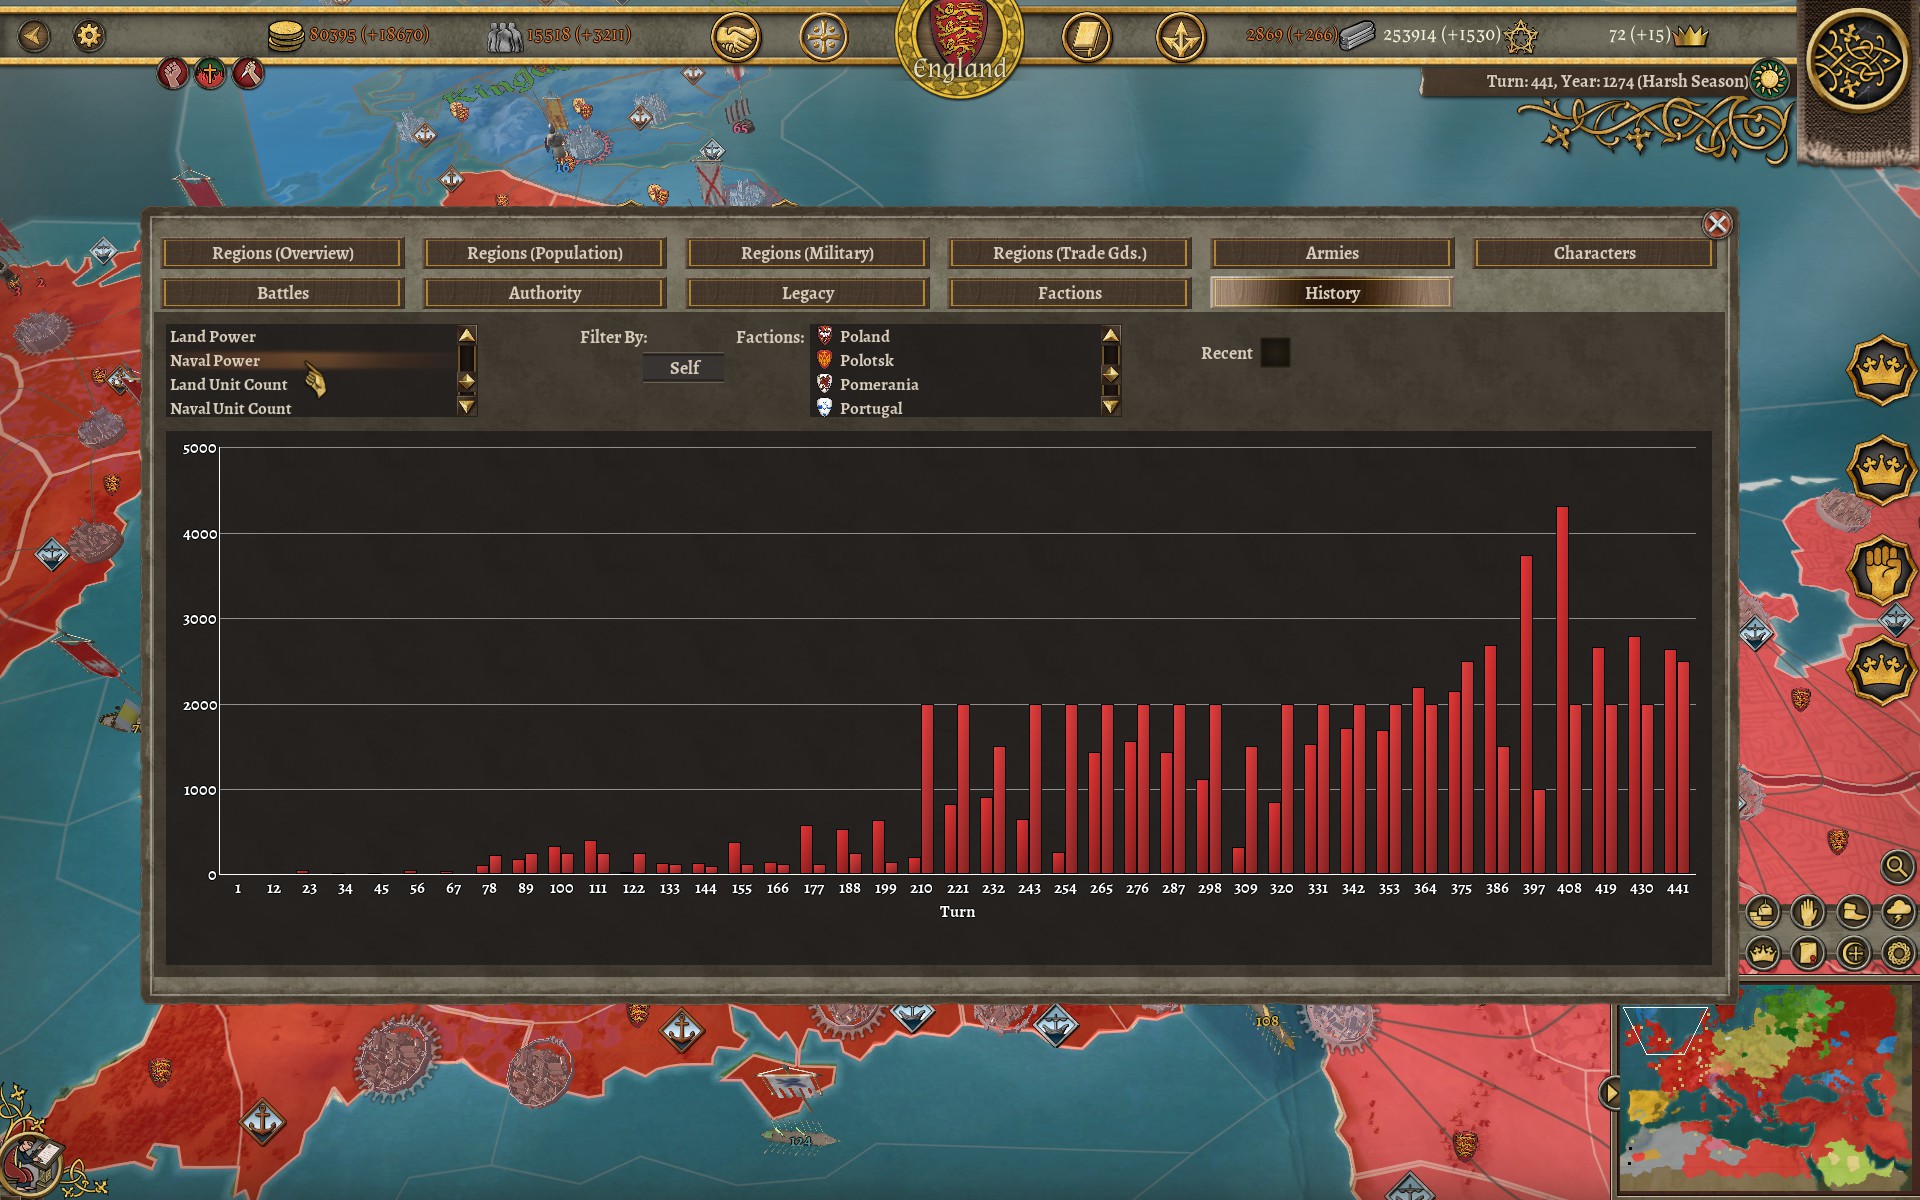The height and width of the screenshot is (1200, 1920).
Task: Click the ornate ring overlay icon
Action: (x=1898, y=953)
